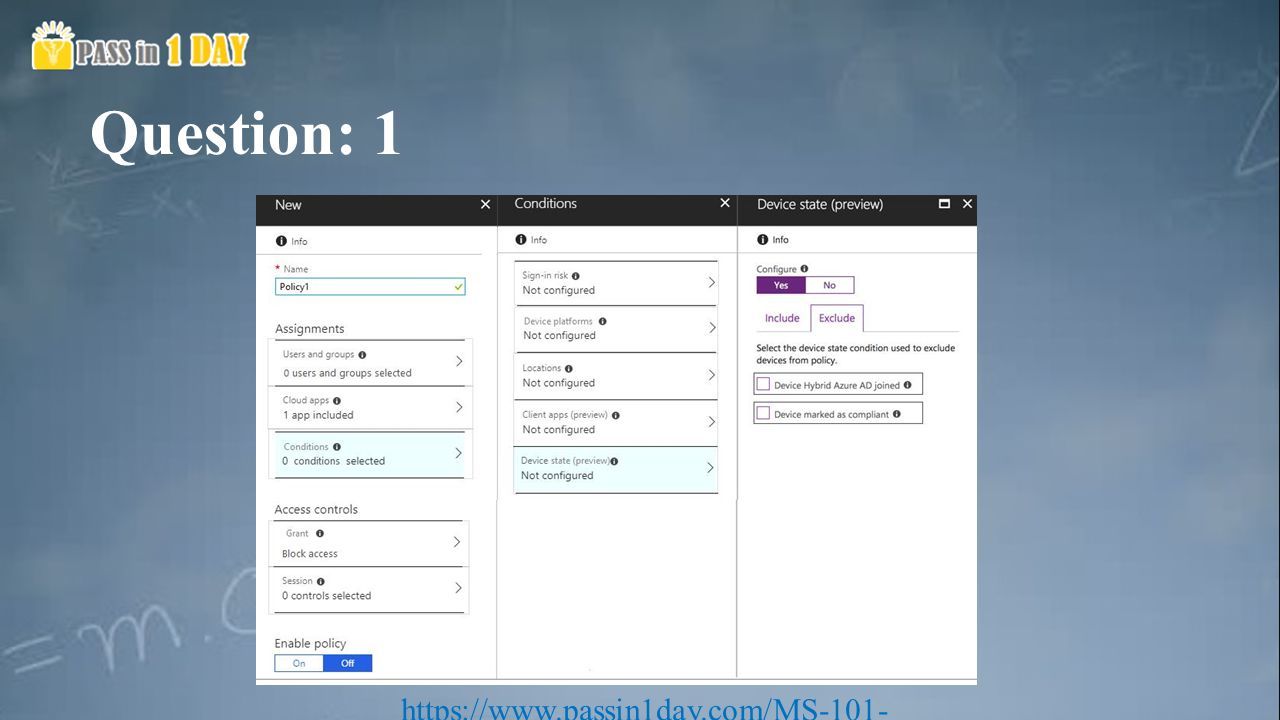The height and width of the screenshot is (720, 1280).
Task: Open Sign-in risk condition
Action: tap(616, 283)
